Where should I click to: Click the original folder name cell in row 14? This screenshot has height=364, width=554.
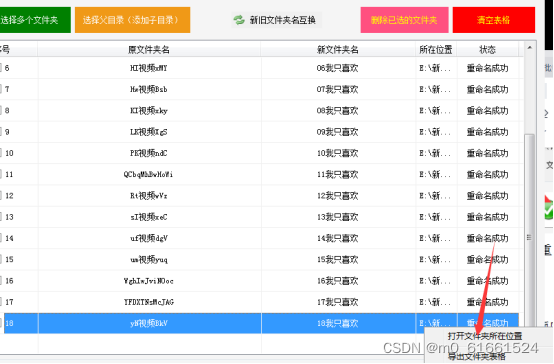tap(149, 238)
